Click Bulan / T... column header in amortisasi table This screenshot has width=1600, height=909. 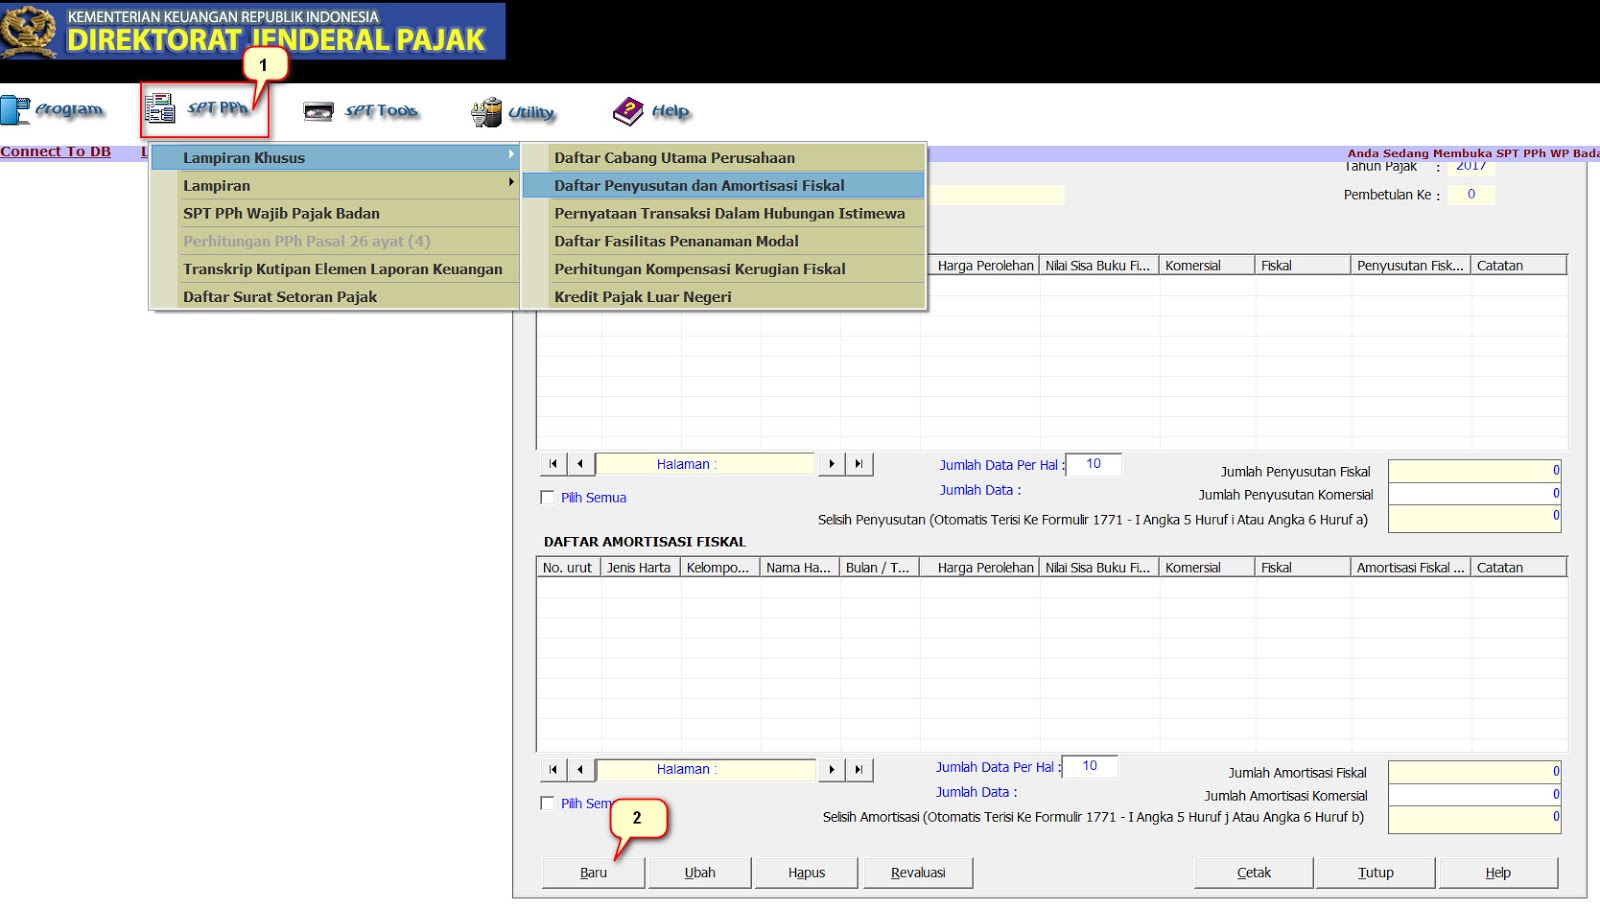[880, 568]
